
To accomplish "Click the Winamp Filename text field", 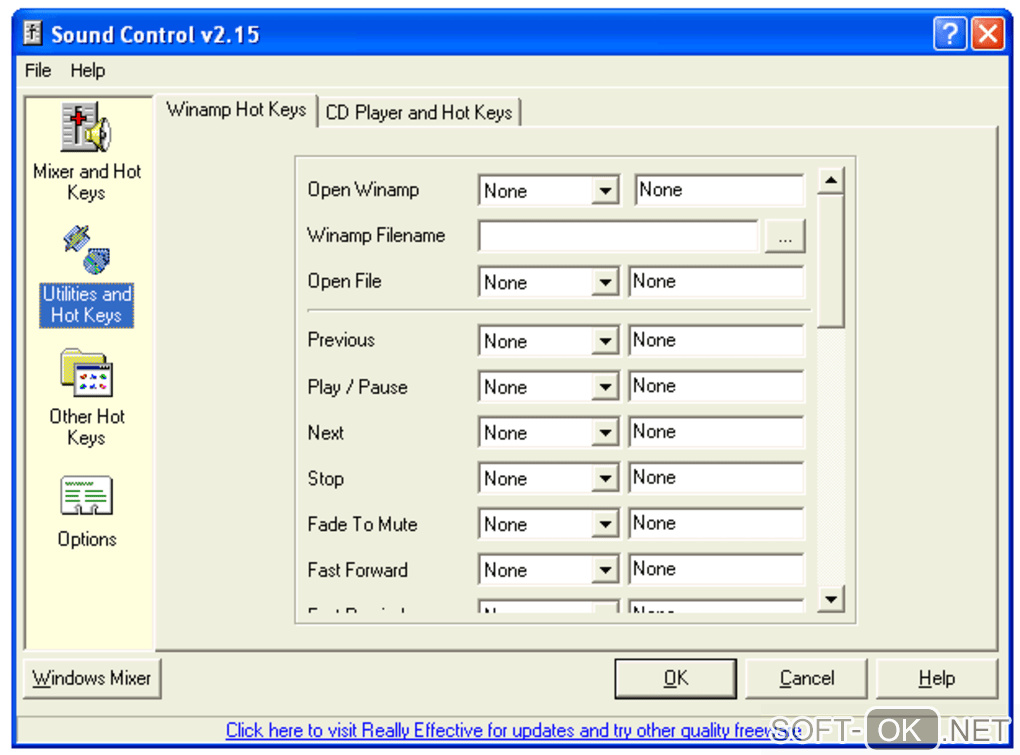I will click(x=618, y=235).
